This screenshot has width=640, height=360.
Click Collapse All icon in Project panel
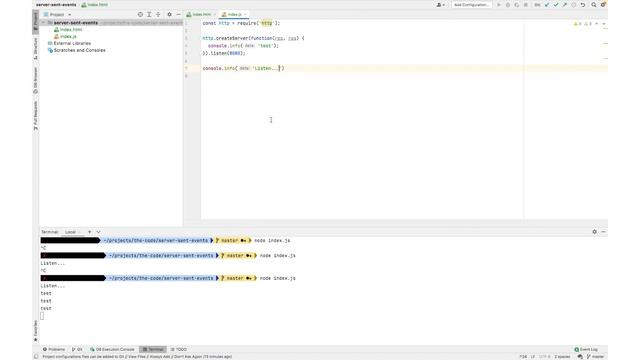coord(158,14)
